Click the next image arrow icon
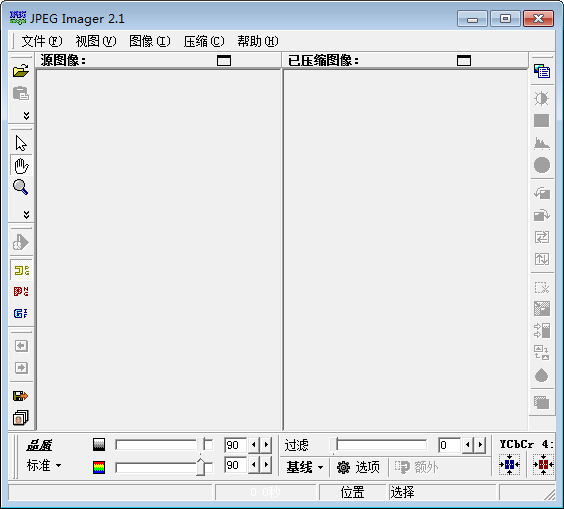 [21, 368]
